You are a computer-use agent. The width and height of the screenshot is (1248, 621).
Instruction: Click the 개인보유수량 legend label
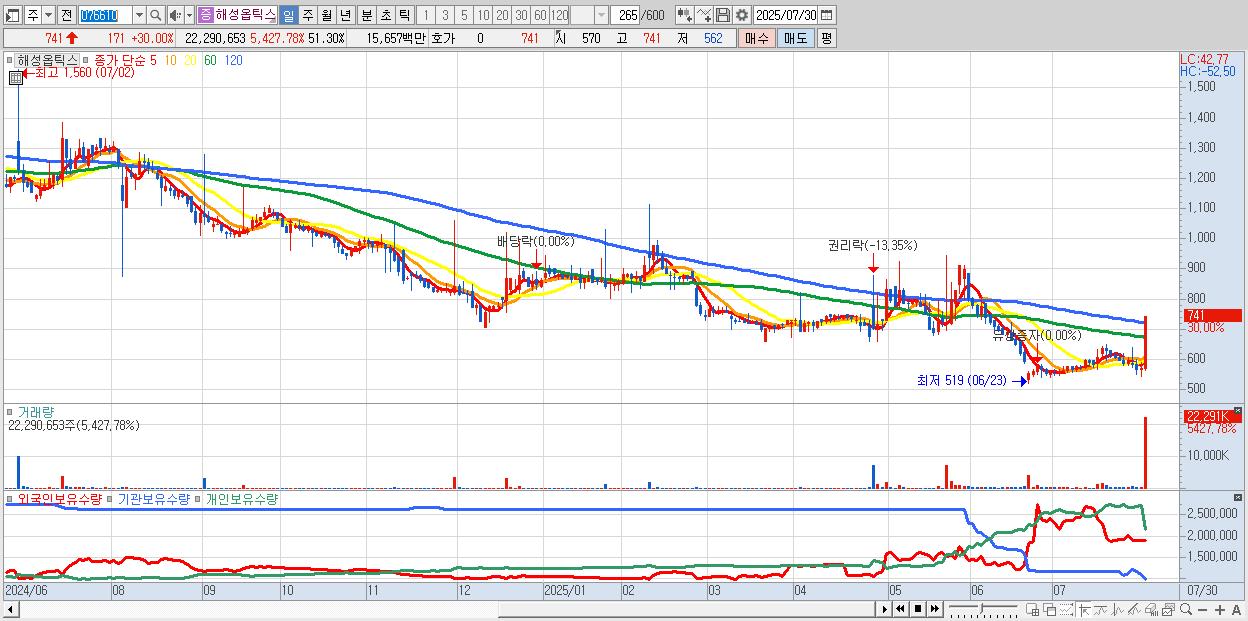click(242, 498)
